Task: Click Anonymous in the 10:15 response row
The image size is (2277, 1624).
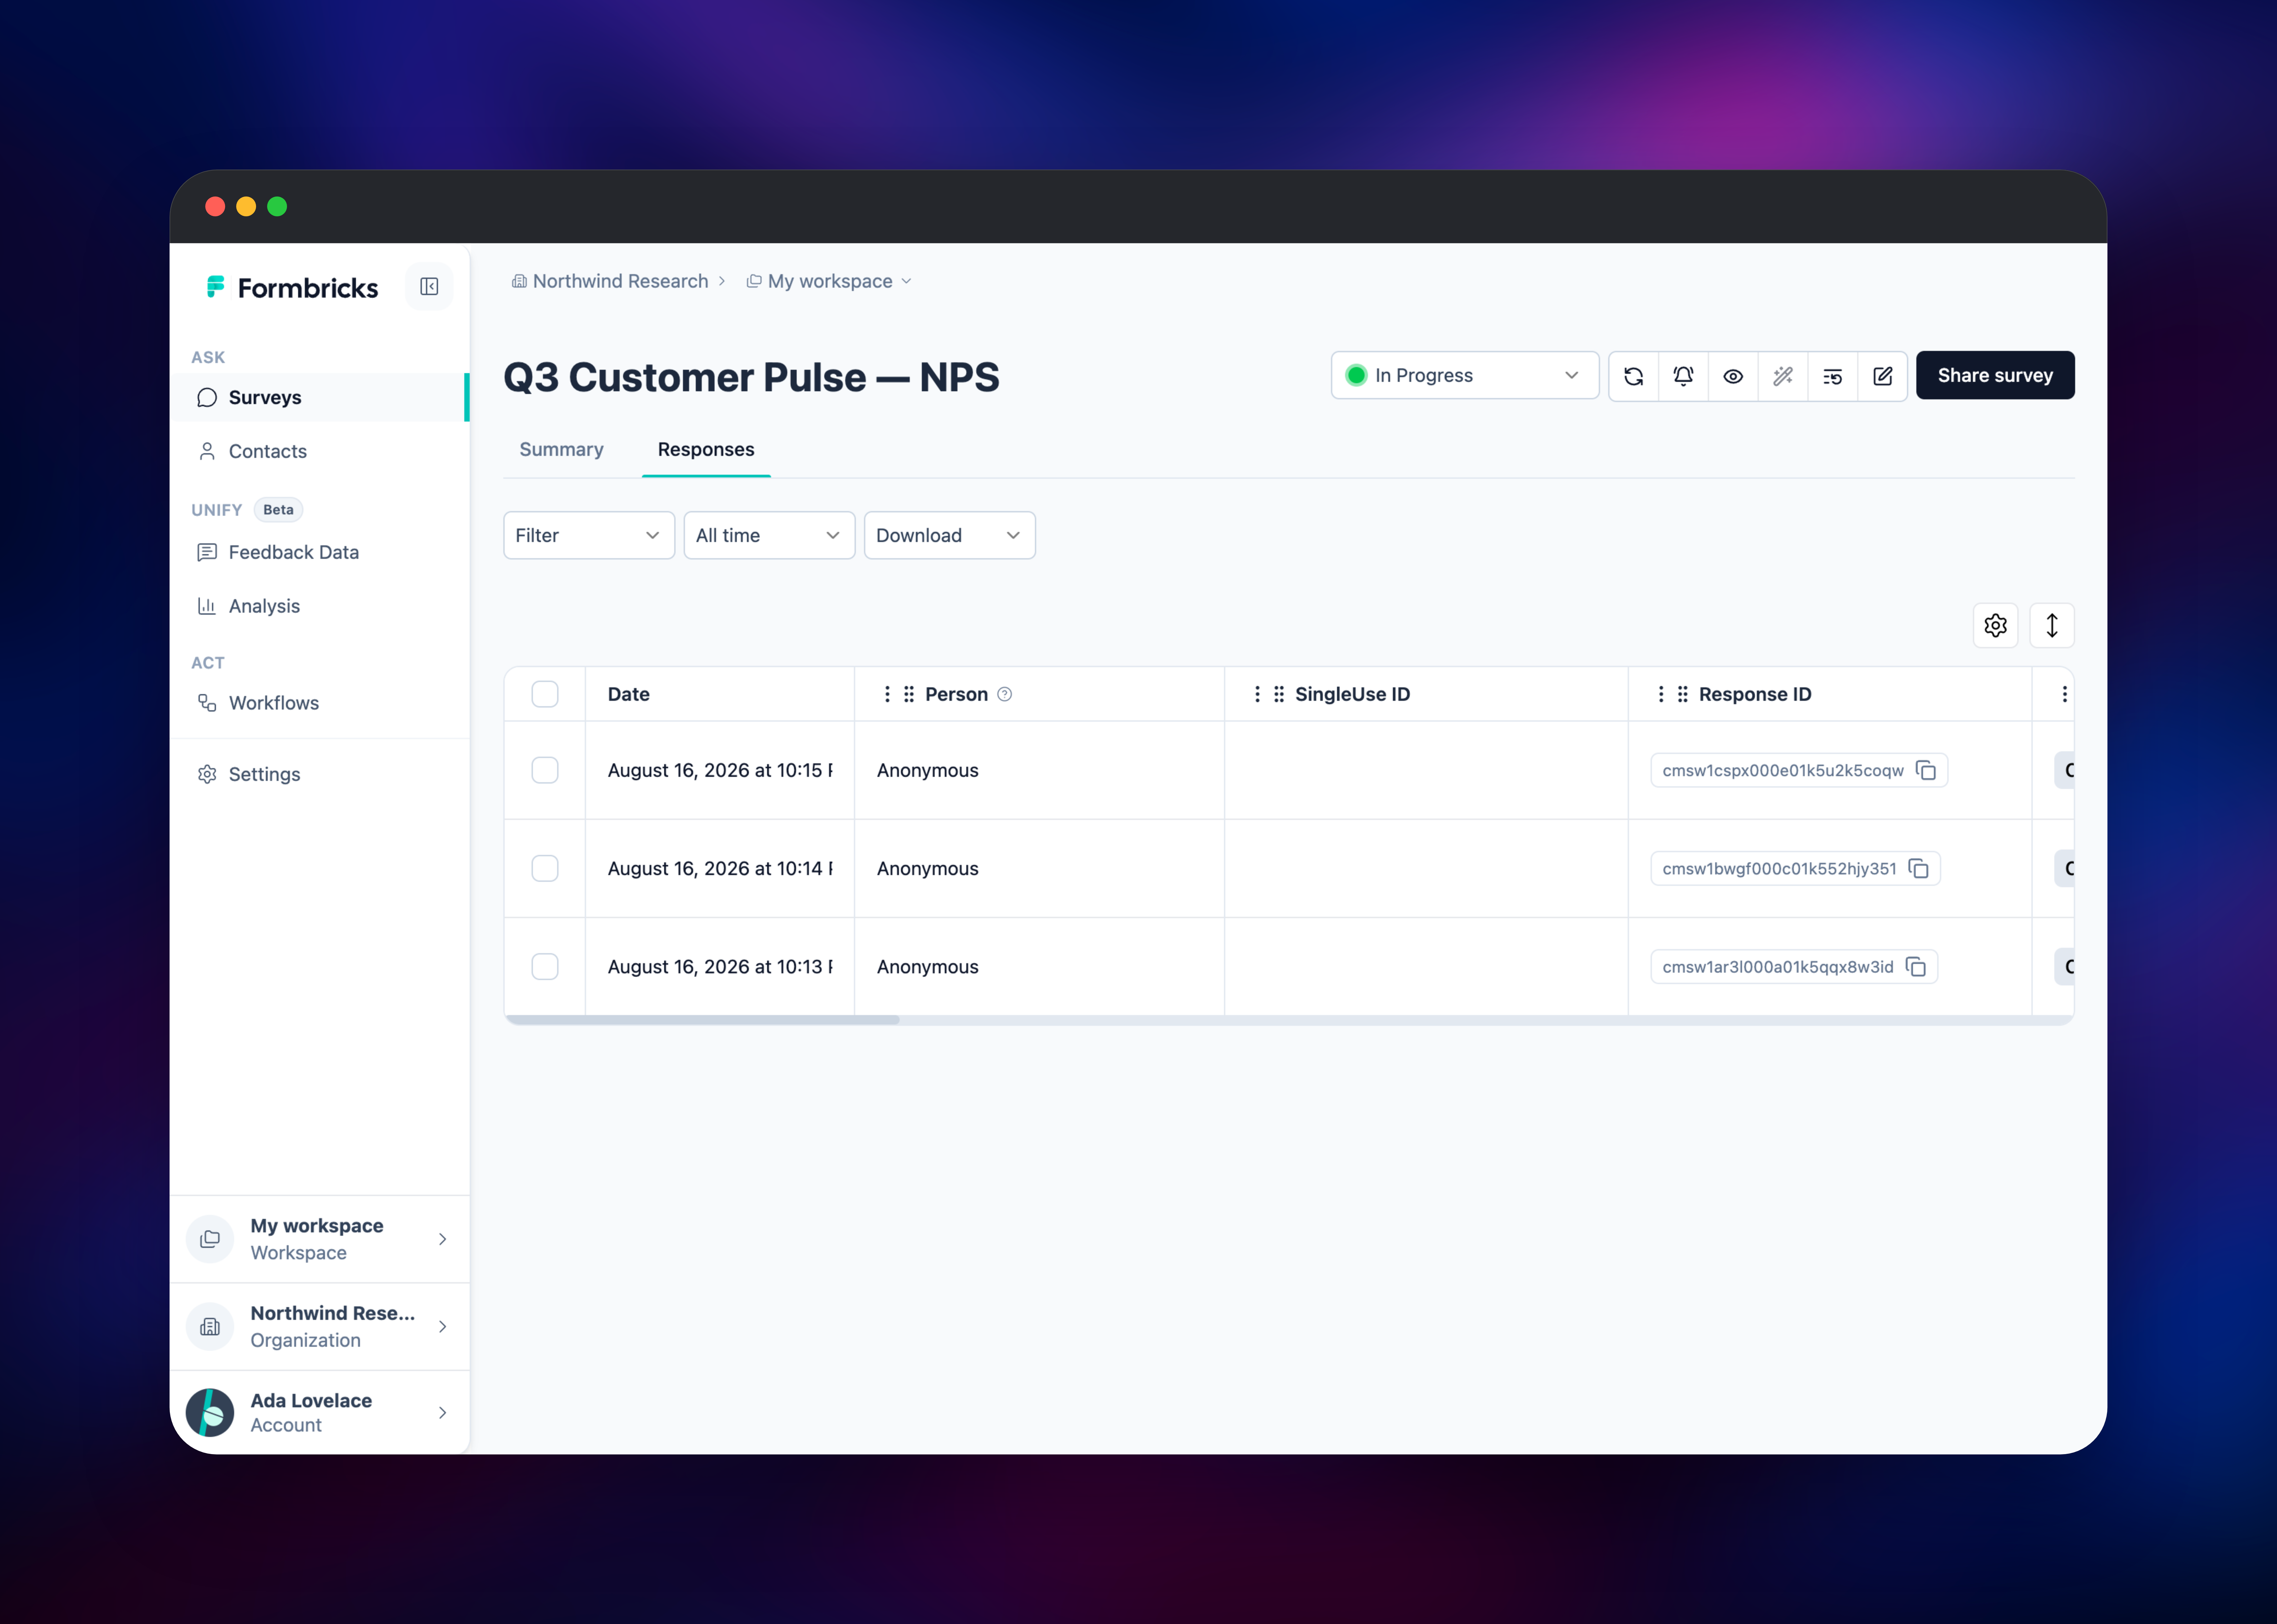Action: [928, 770]
